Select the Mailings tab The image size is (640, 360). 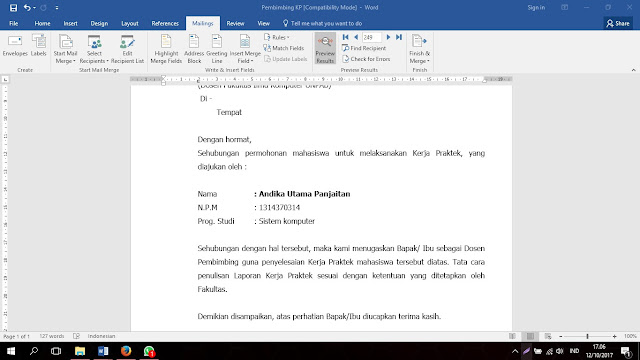coord(203,23)
